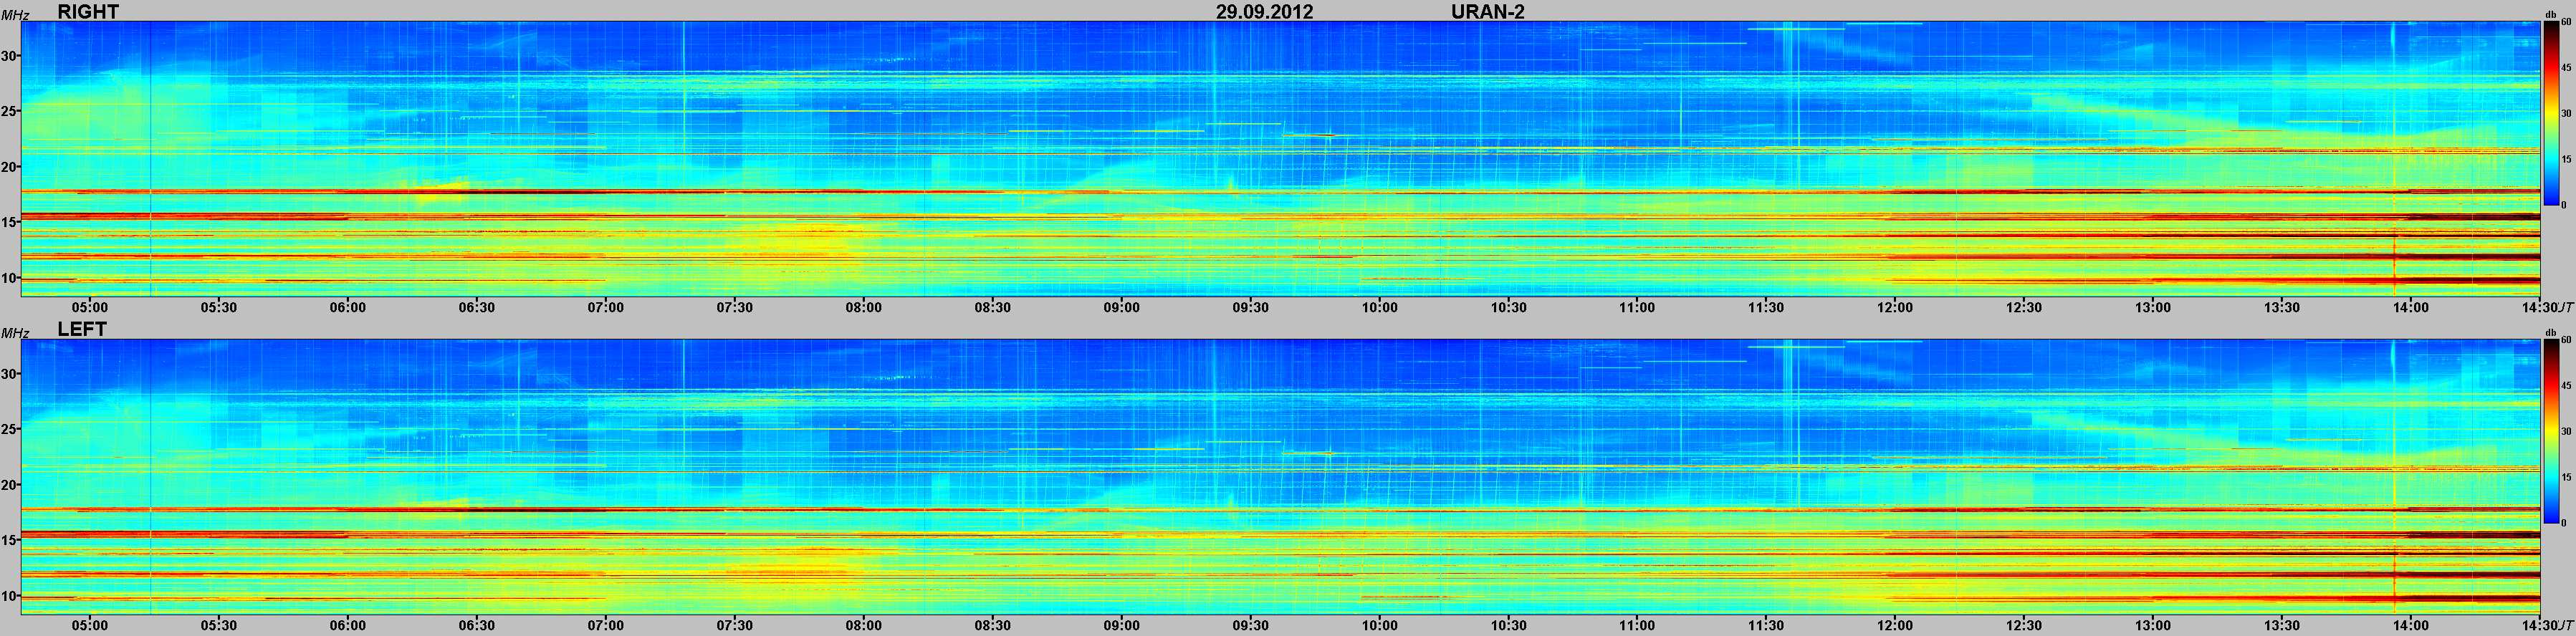The width and height of the screenshot is (2576, 636).
Task: Click the "08:00" time label under the LEFT panel
Action: click(x=864, y=626)
